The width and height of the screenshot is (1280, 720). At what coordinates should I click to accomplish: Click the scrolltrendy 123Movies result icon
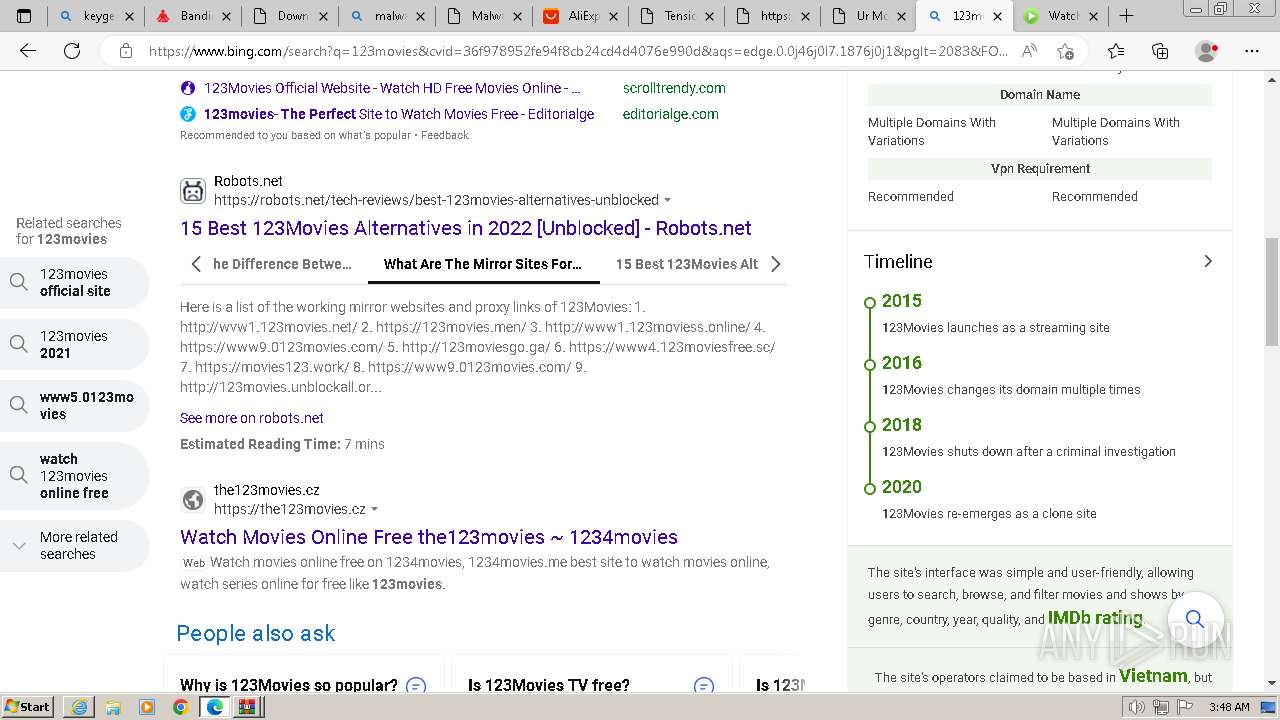click(x=188, y=88)
